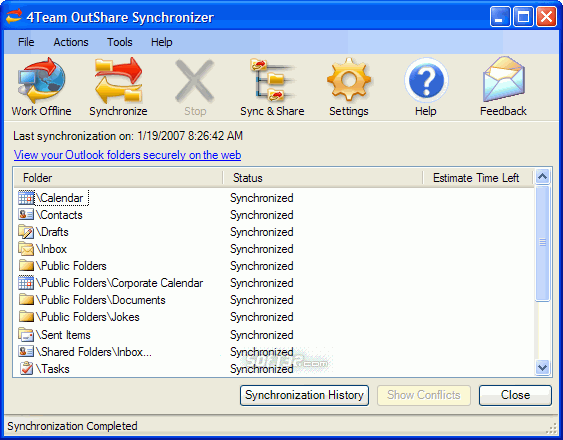Click the Close button at bottom
This screenshot has height=440, width=563.
point(515,395)
